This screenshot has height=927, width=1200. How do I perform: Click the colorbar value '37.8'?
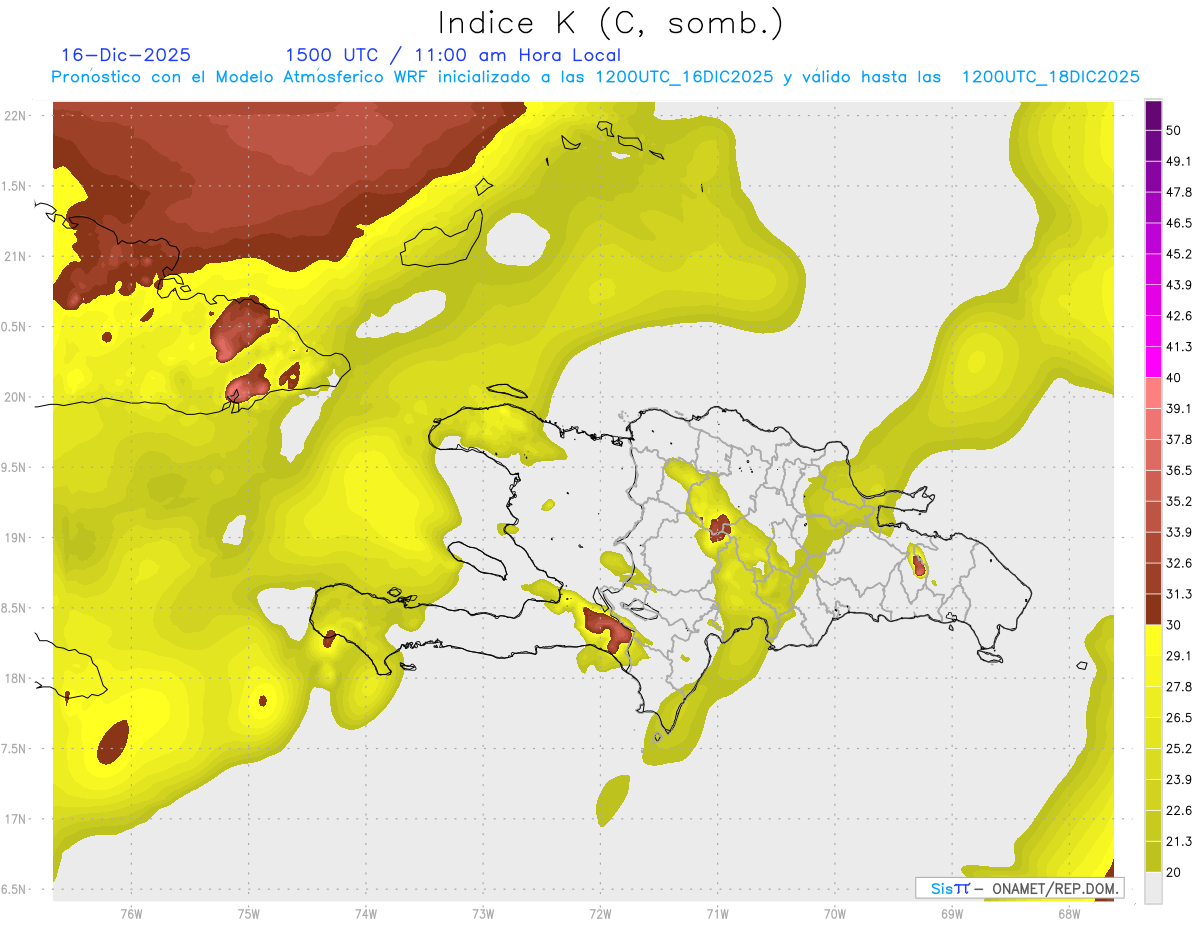[1179, 440]
